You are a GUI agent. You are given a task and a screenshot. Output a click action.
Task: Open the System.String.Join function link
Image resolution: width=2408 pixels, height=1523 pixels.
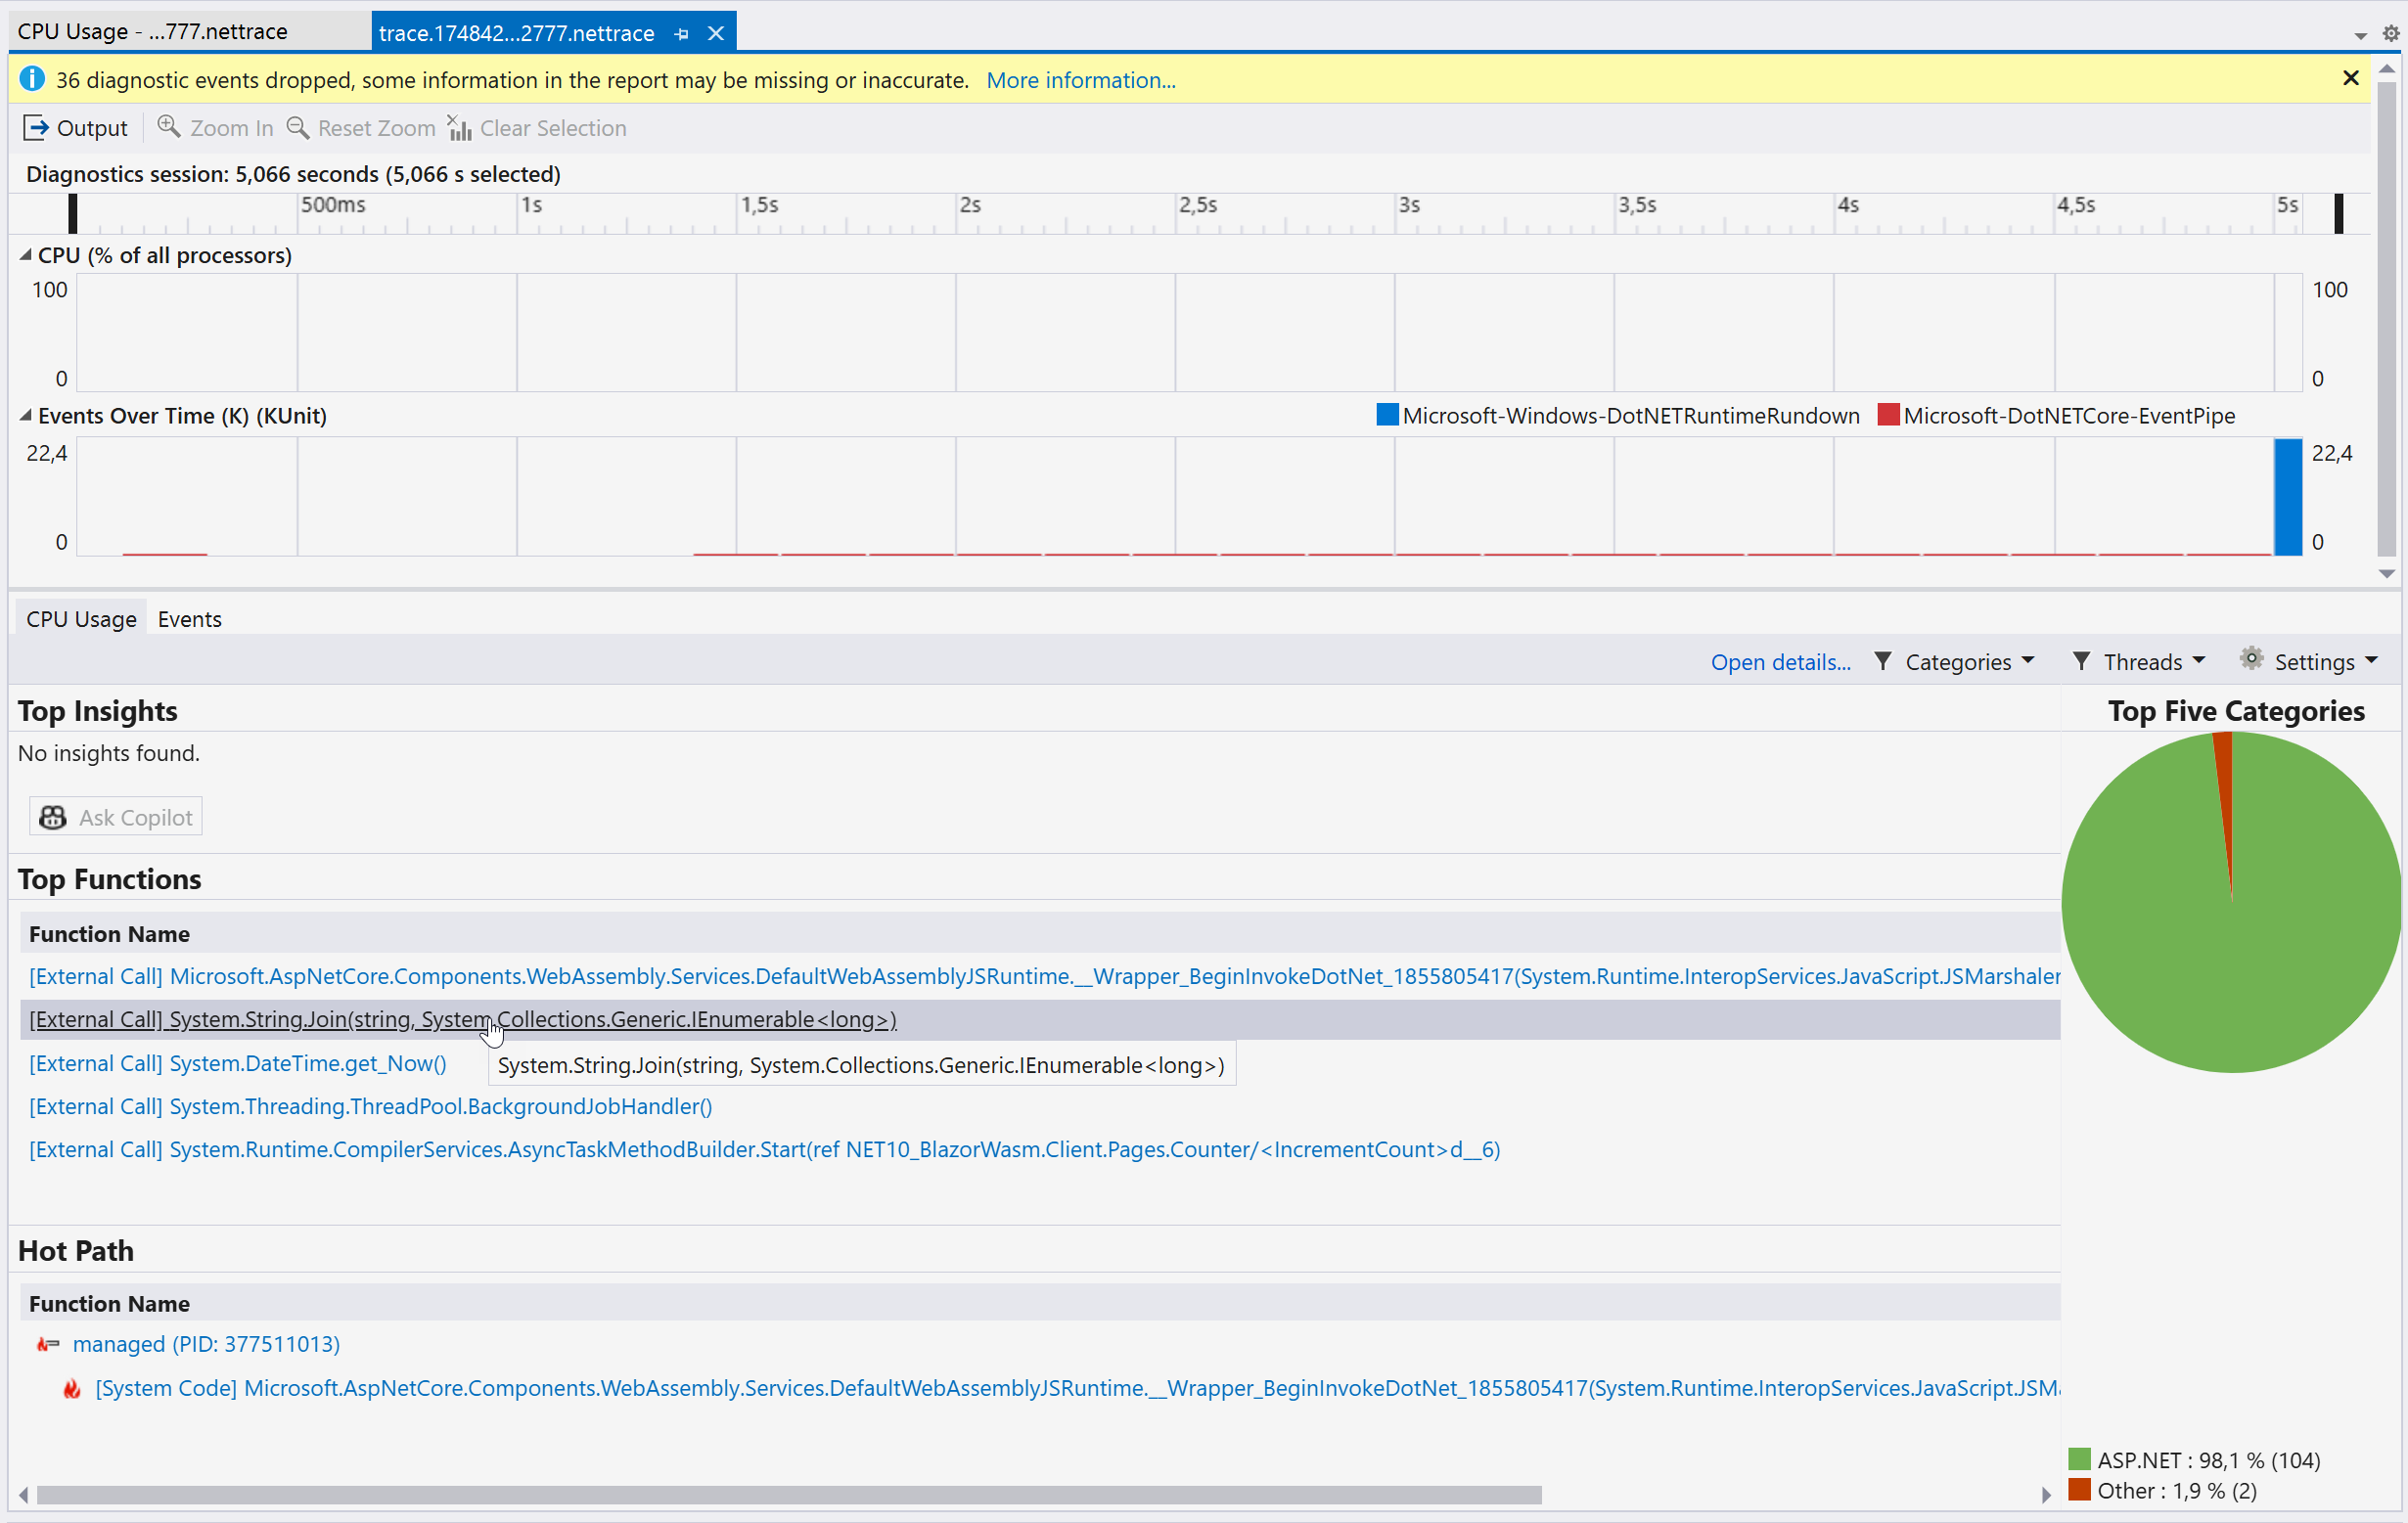point(462,1019)
